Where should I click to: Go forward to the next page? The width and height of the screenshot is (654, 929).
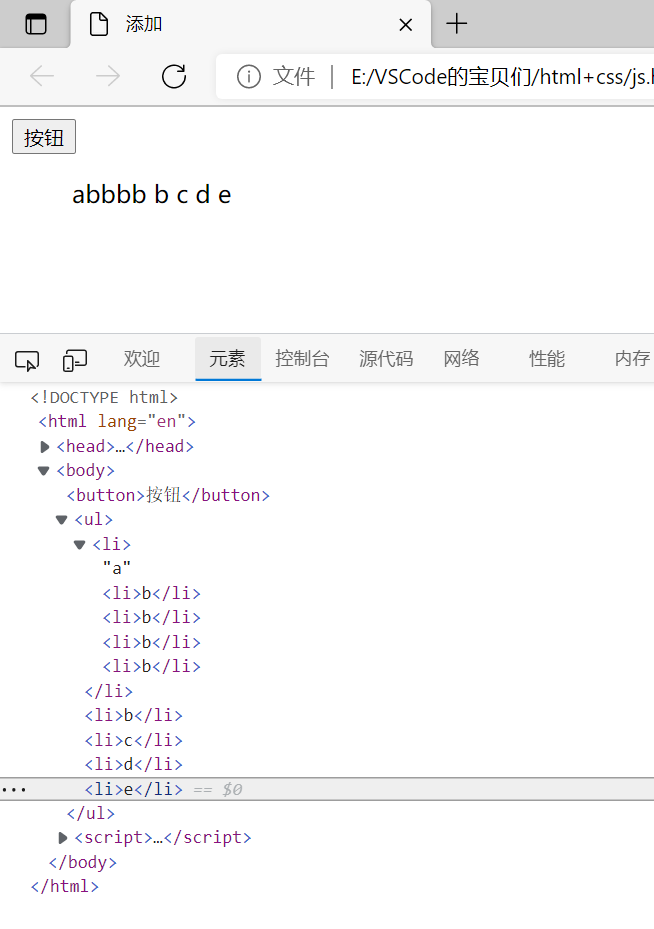click(x=108, y=76)
